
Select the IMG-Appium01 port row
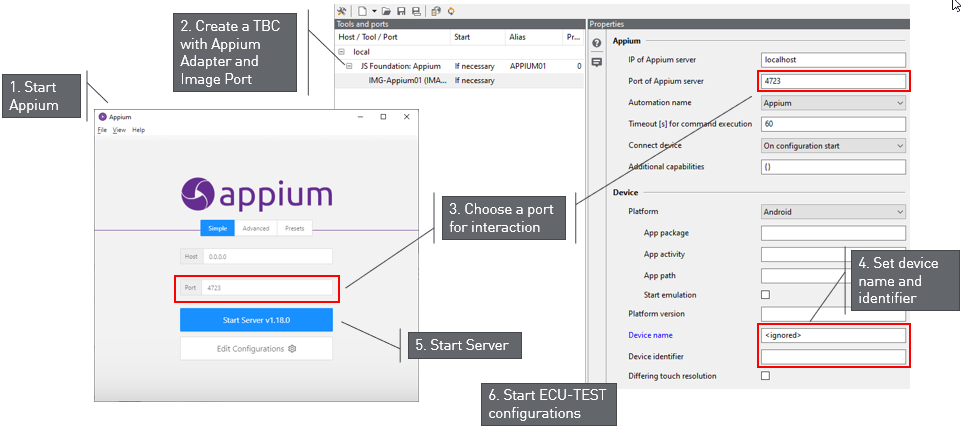[x=459, y=81]
